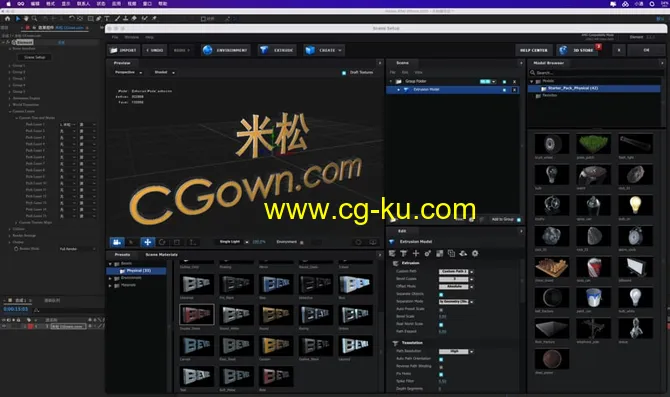
Task: Click the Import button in Scene Setup
Action: [x=123, y=50]
